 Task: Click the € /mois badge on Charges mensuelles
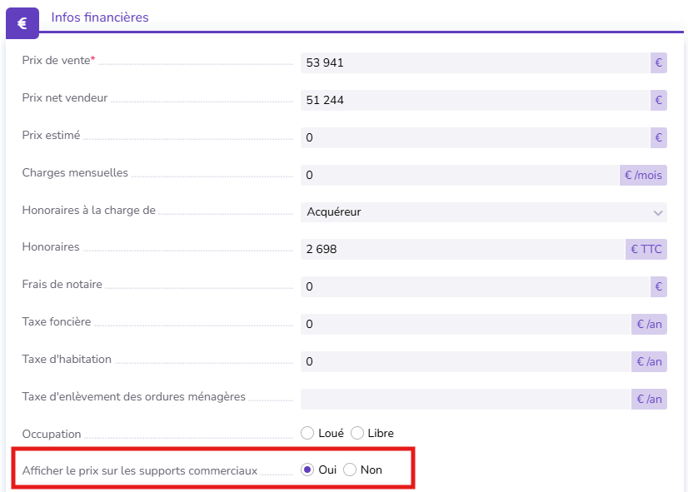pos(643,175)
